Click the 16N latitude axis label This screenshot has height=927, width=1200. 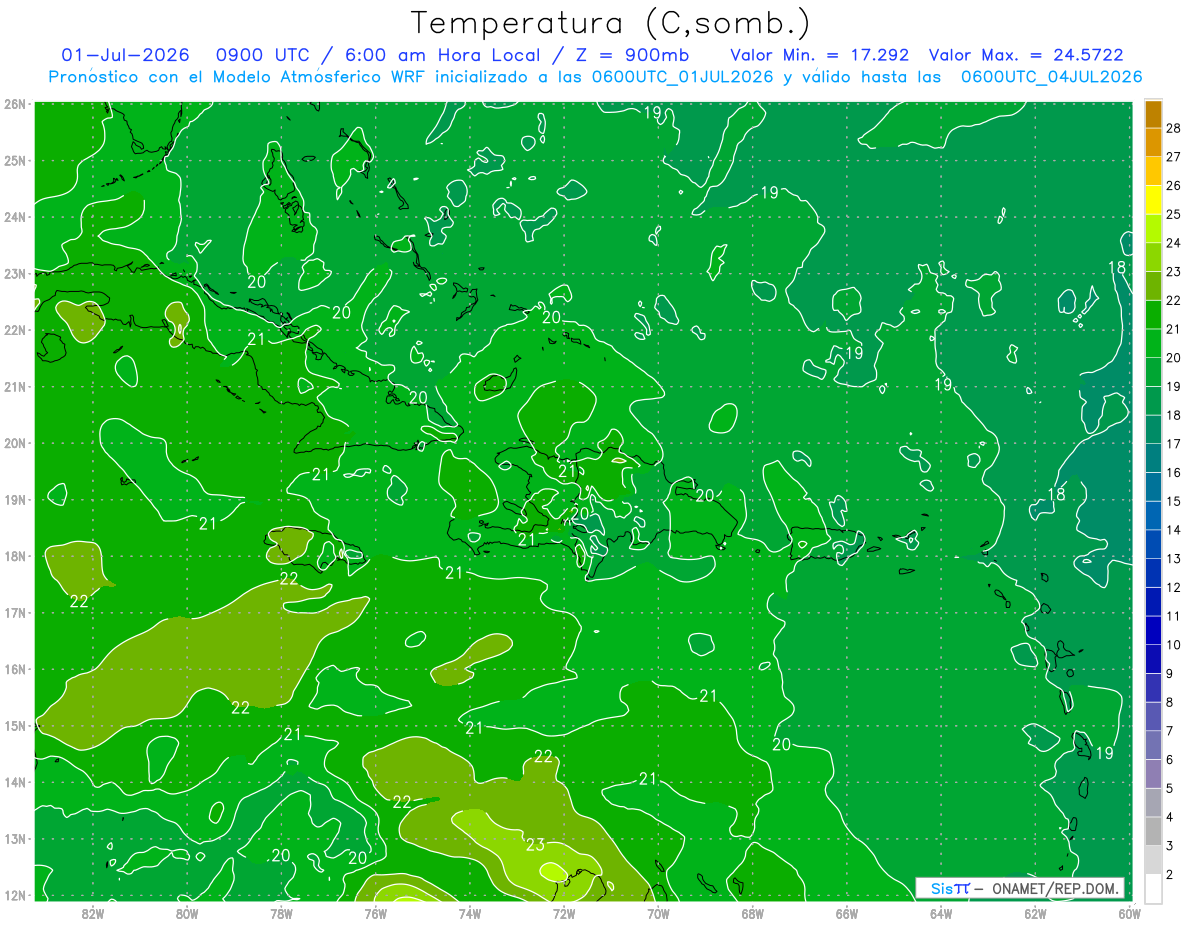pos(14,669)
